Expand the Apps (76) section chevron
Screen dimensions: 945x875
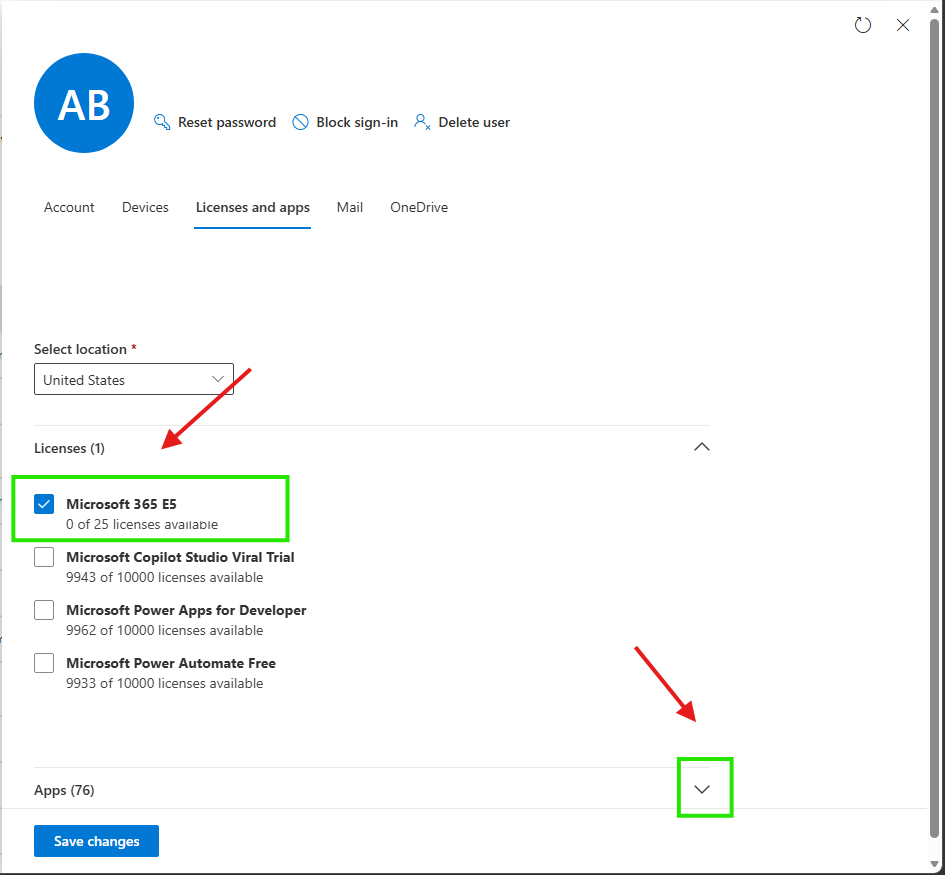pos(702,789)
